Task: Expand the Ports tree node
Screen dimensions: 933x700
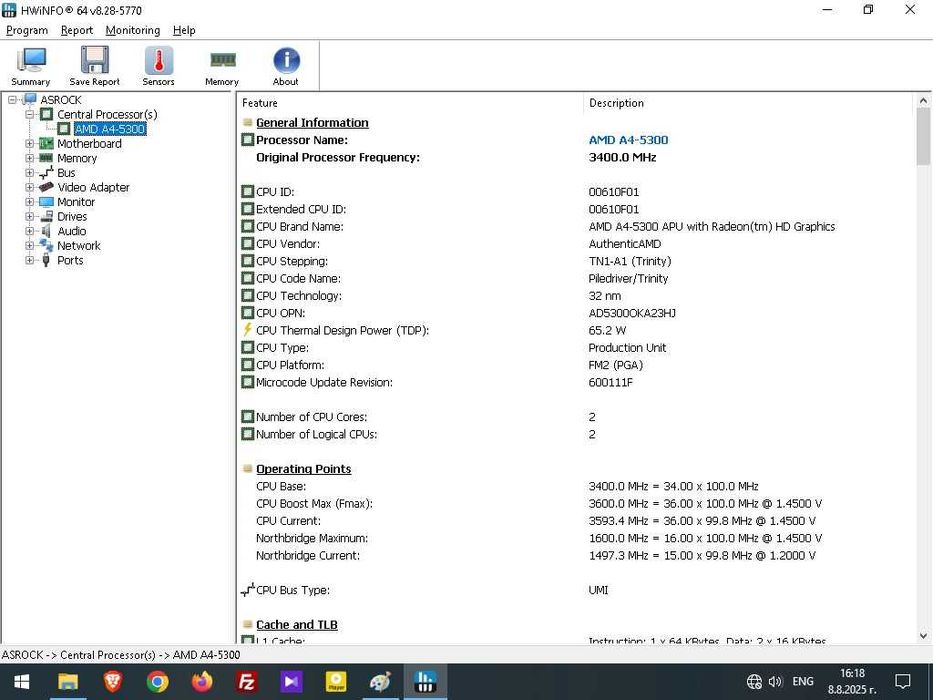Action: (29, 260)
